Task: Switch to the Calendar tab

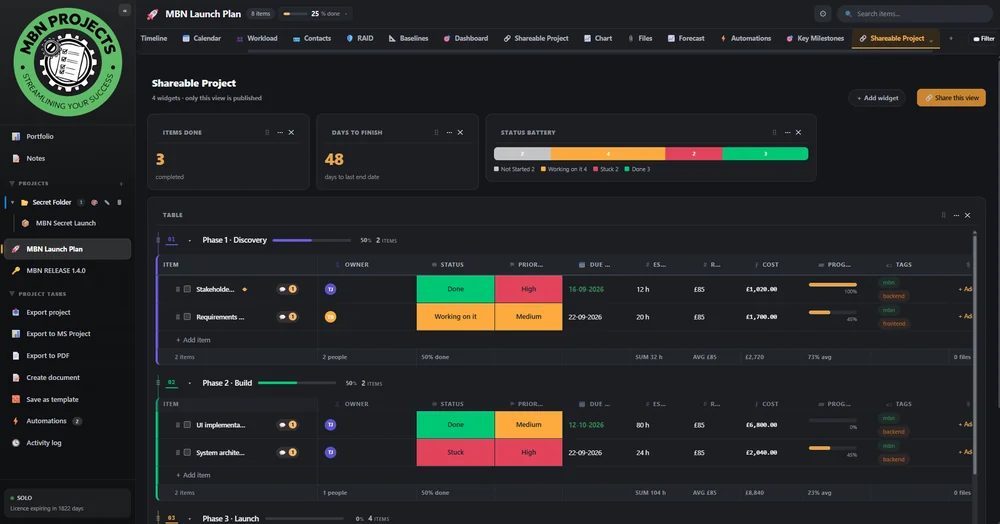Action: point(202,38)
